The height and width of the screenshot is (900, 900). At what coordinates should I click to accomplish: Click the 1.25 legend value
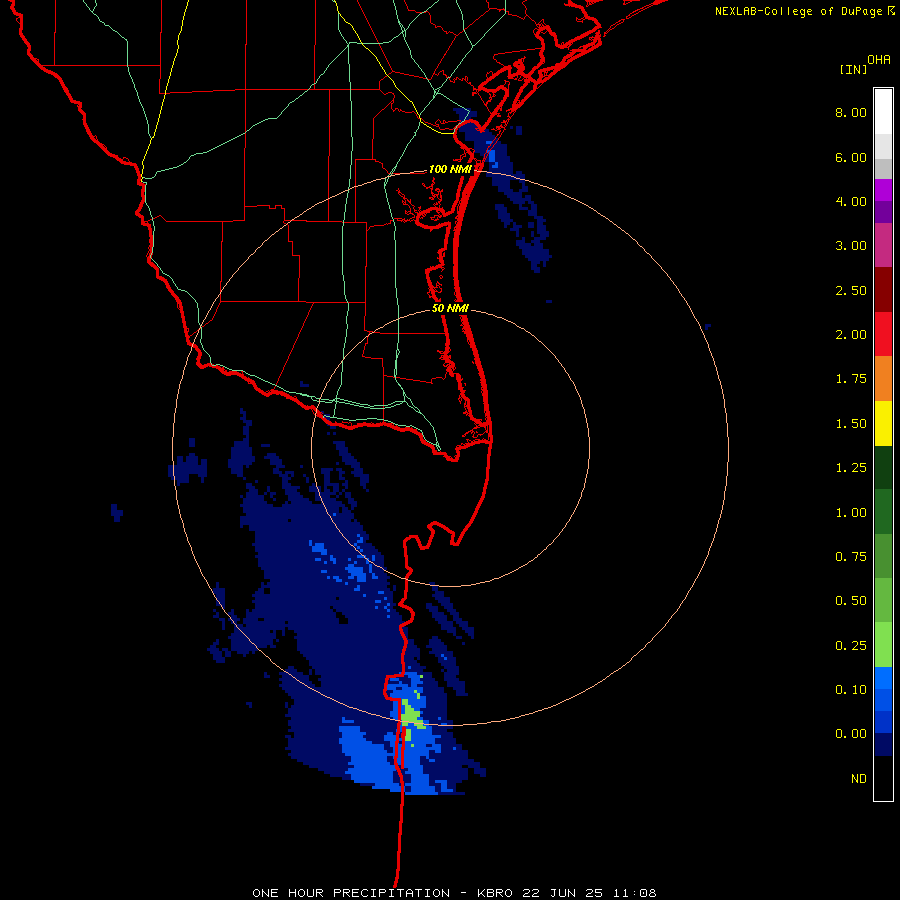[851, 468]
